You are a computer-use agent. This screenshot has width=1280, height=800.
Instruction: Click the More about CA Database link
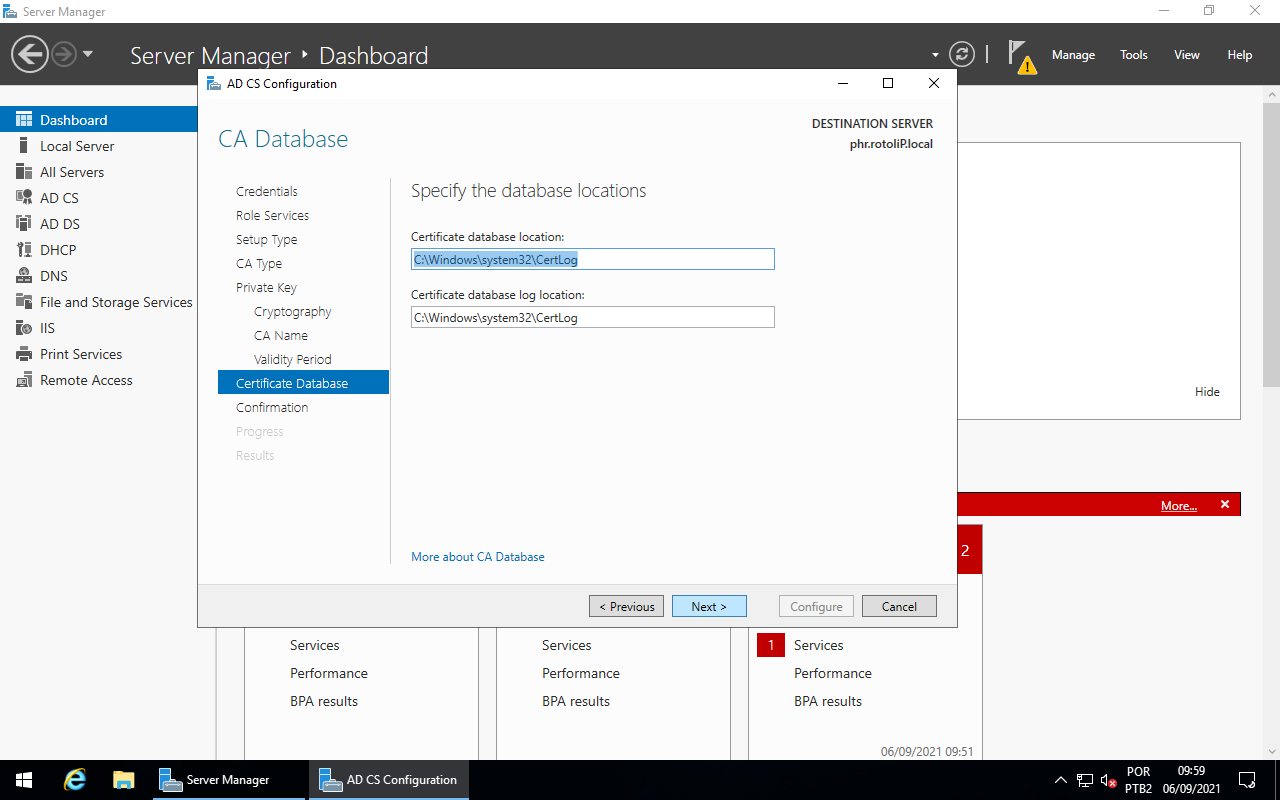tap(477, 556)
